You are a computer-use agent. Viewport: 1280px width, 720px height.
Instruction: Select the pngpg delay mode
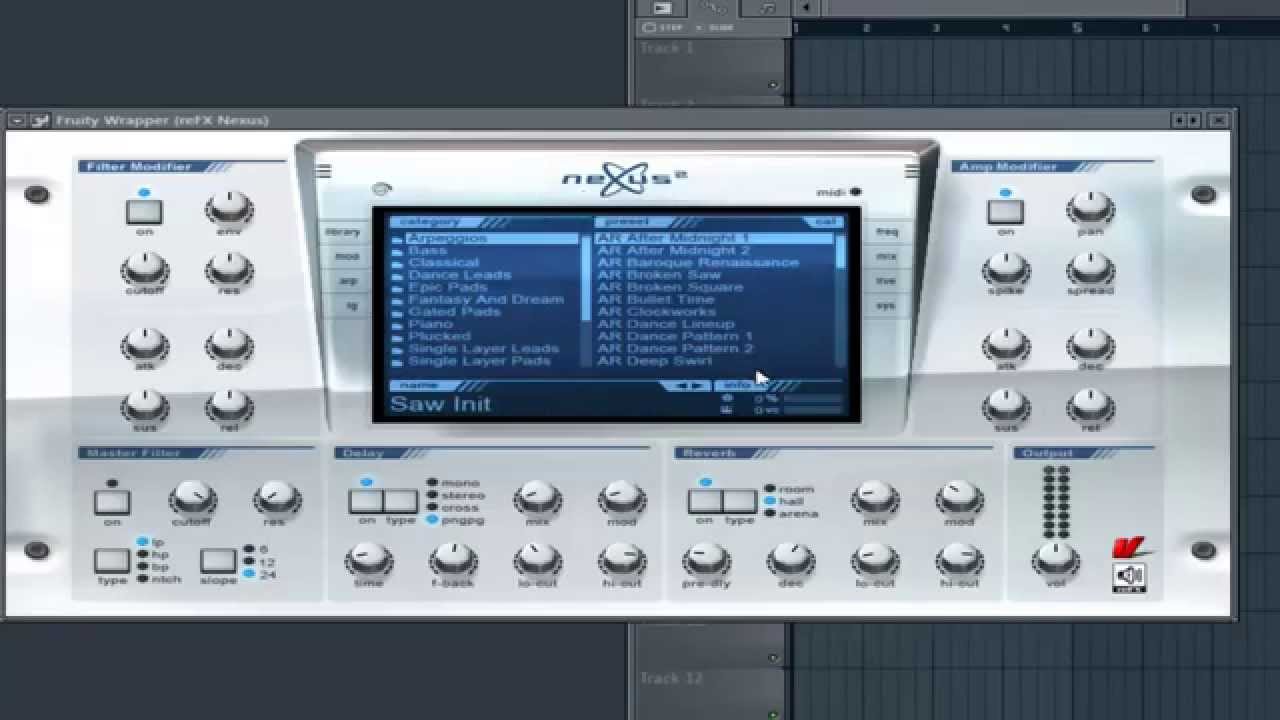tap(456, 519)
